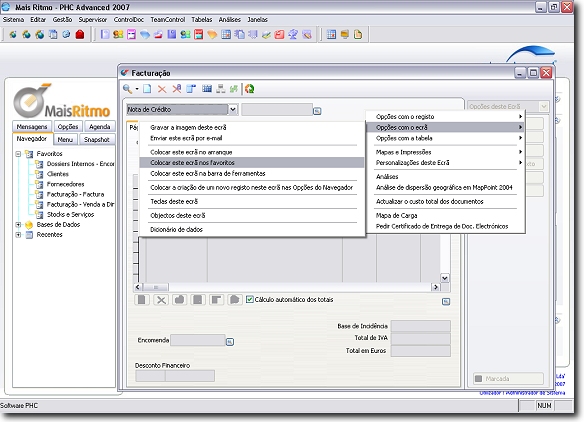Click small lookup icon right of totals checkbox
The height and width of the screenshot is (422, 584).
(446, 301)
